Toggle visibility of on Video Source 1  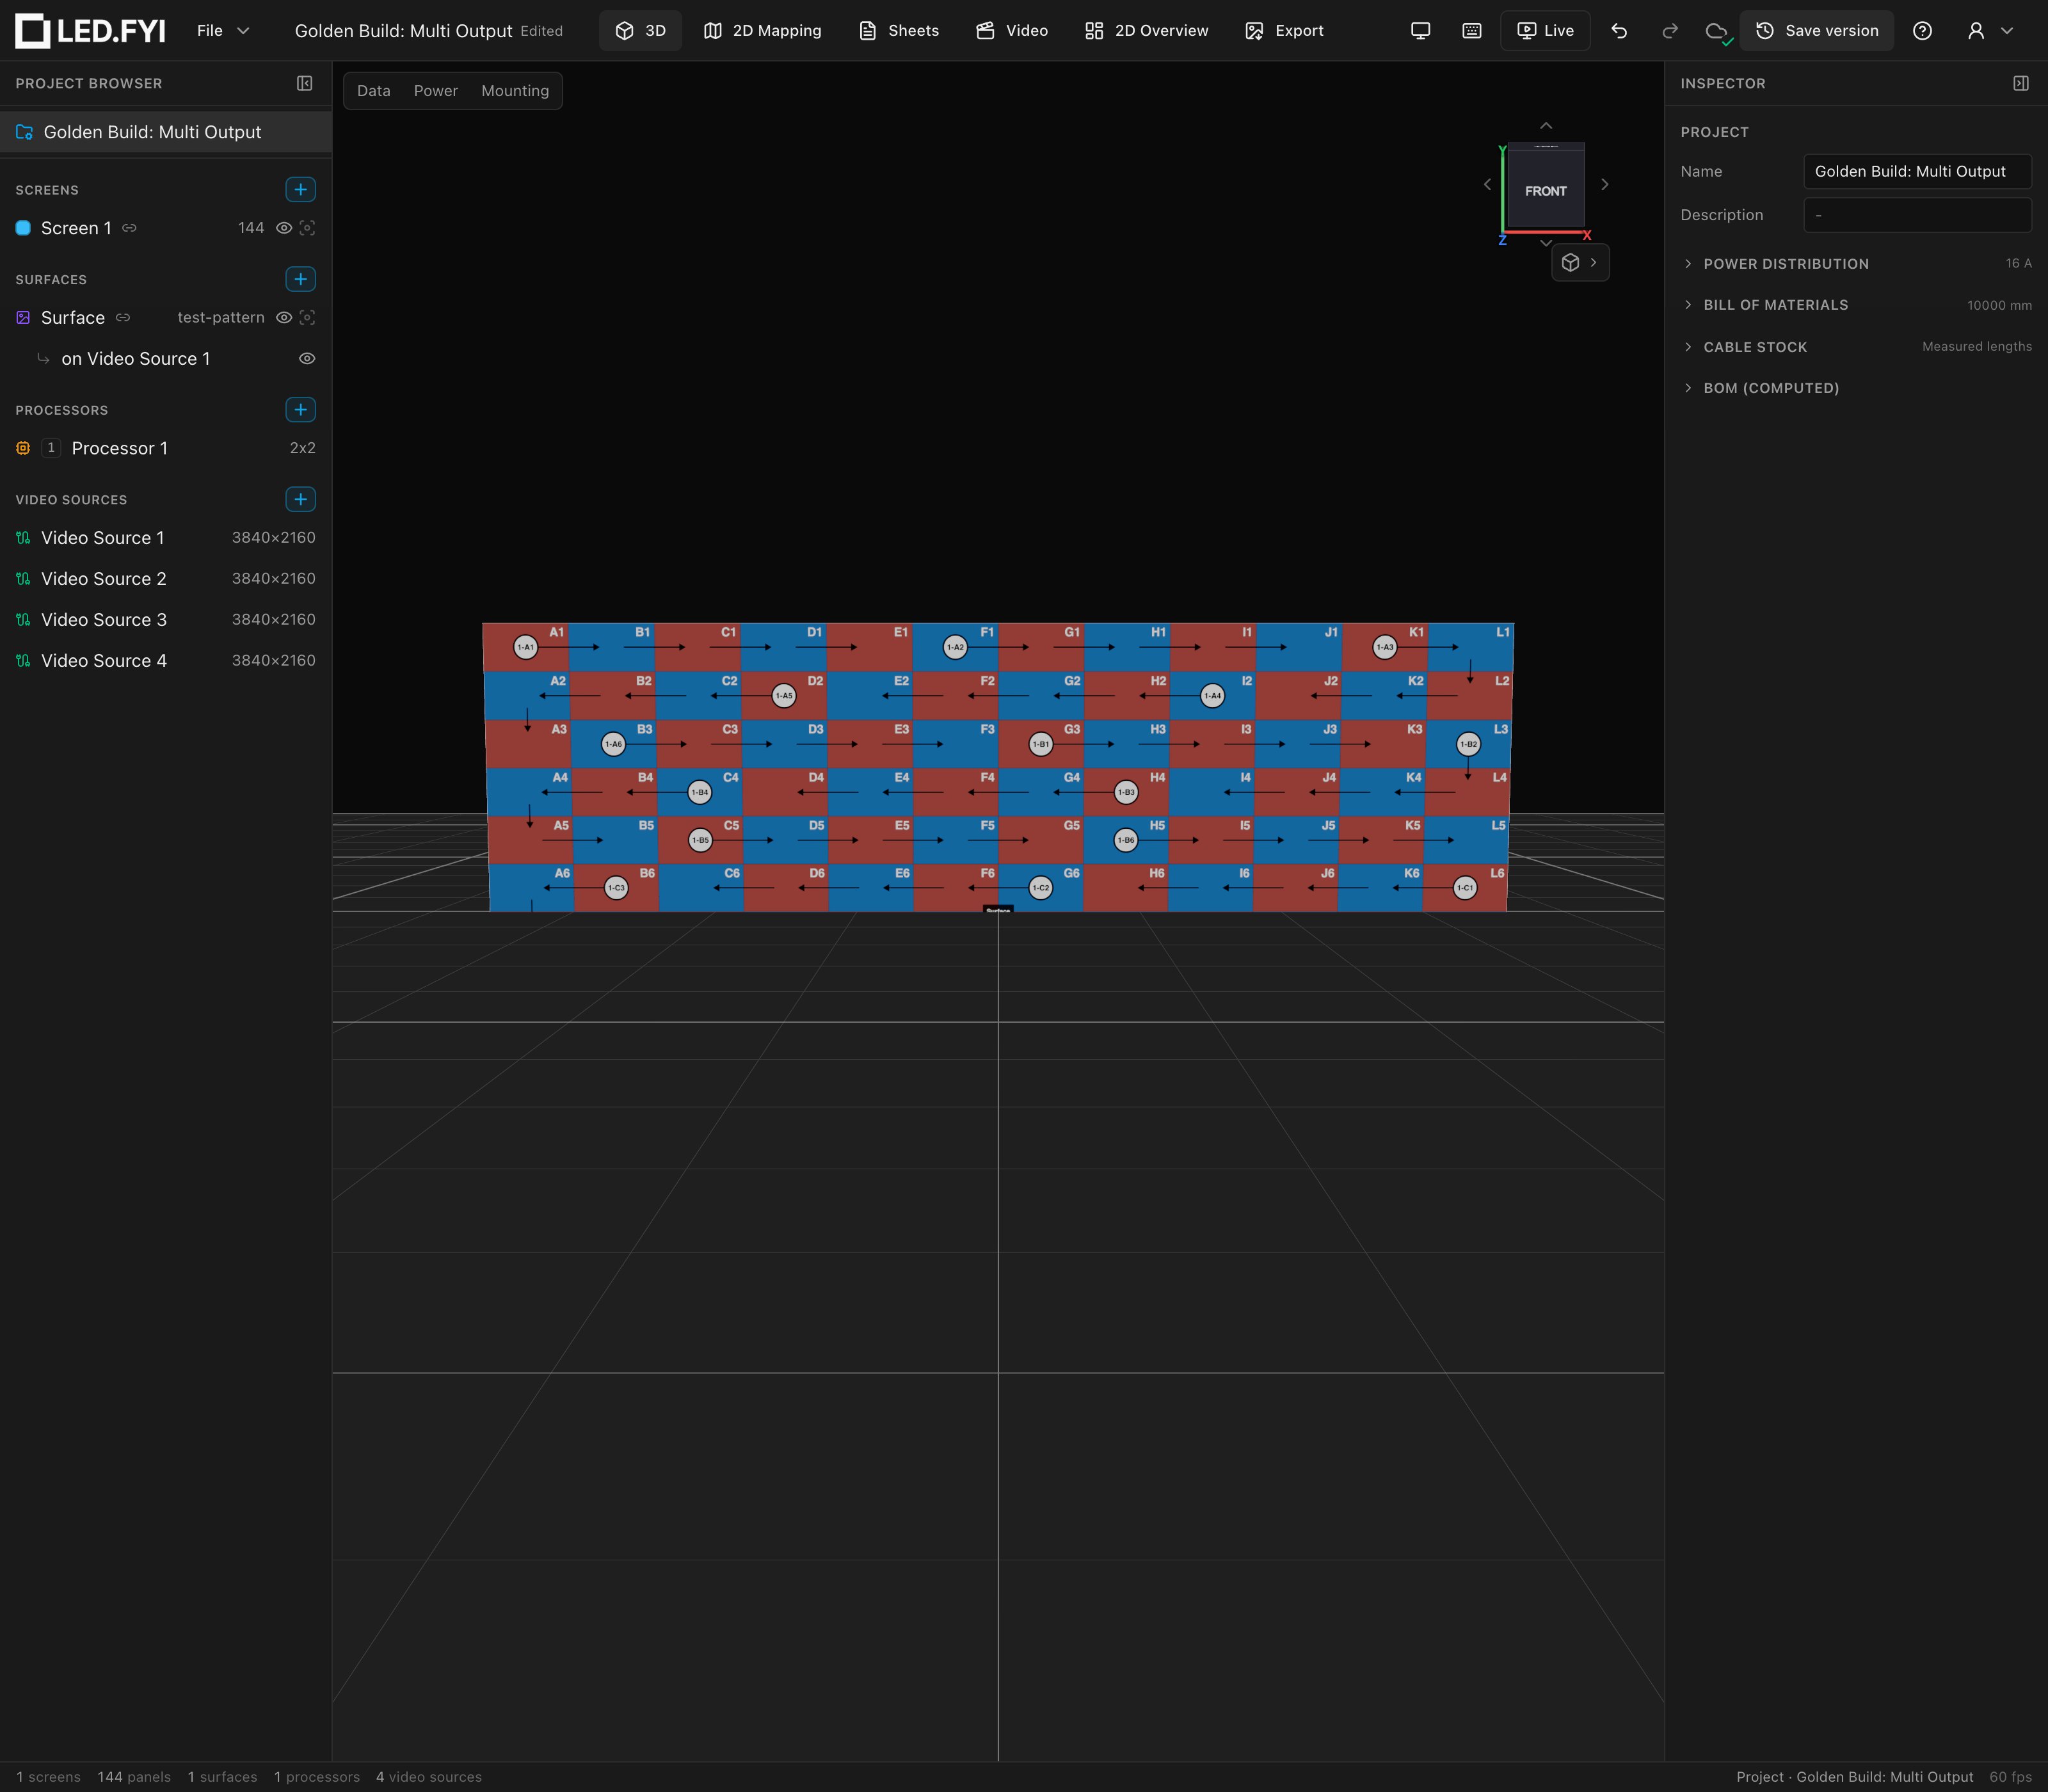coord(308,358)
